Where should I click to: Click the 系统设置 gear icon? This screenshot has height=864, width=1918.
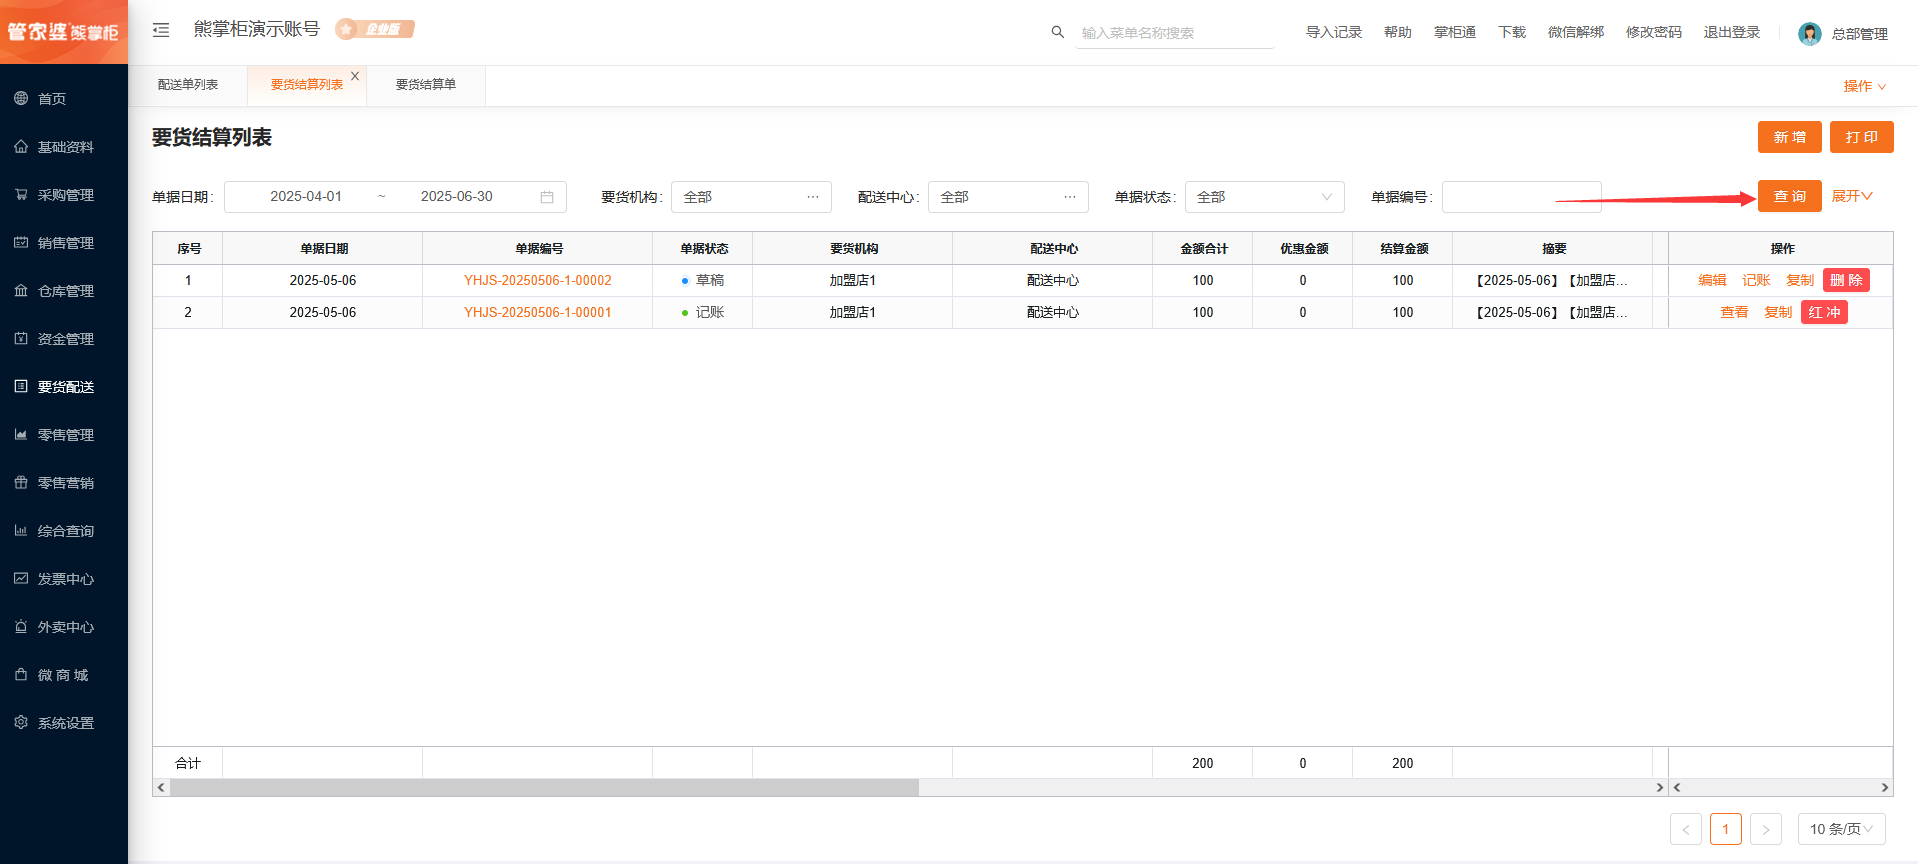[x=21, y=722]
